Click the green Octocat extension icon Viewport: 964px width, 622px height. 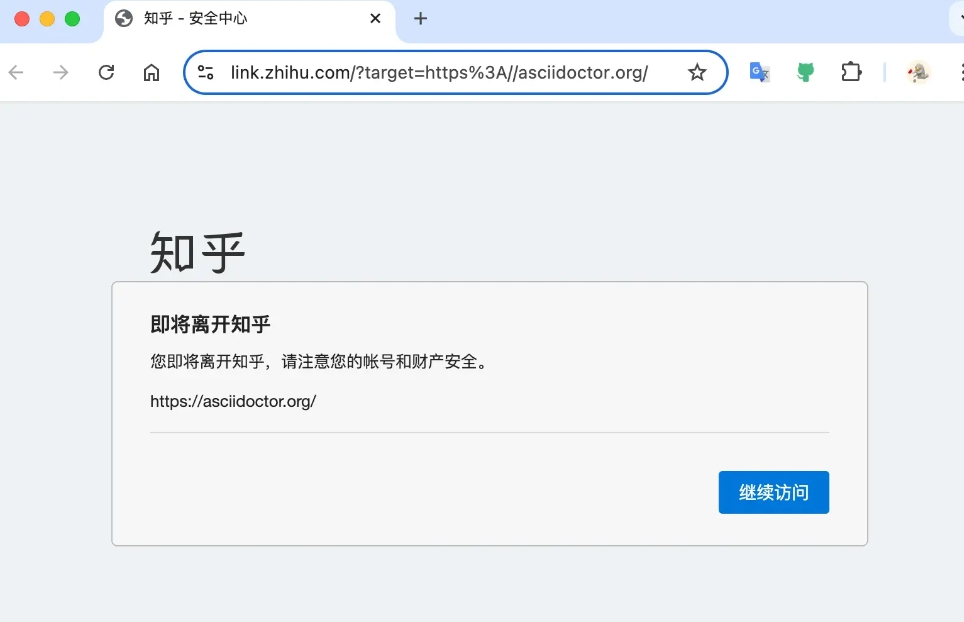pyautogui.click(x=805, y=72)
